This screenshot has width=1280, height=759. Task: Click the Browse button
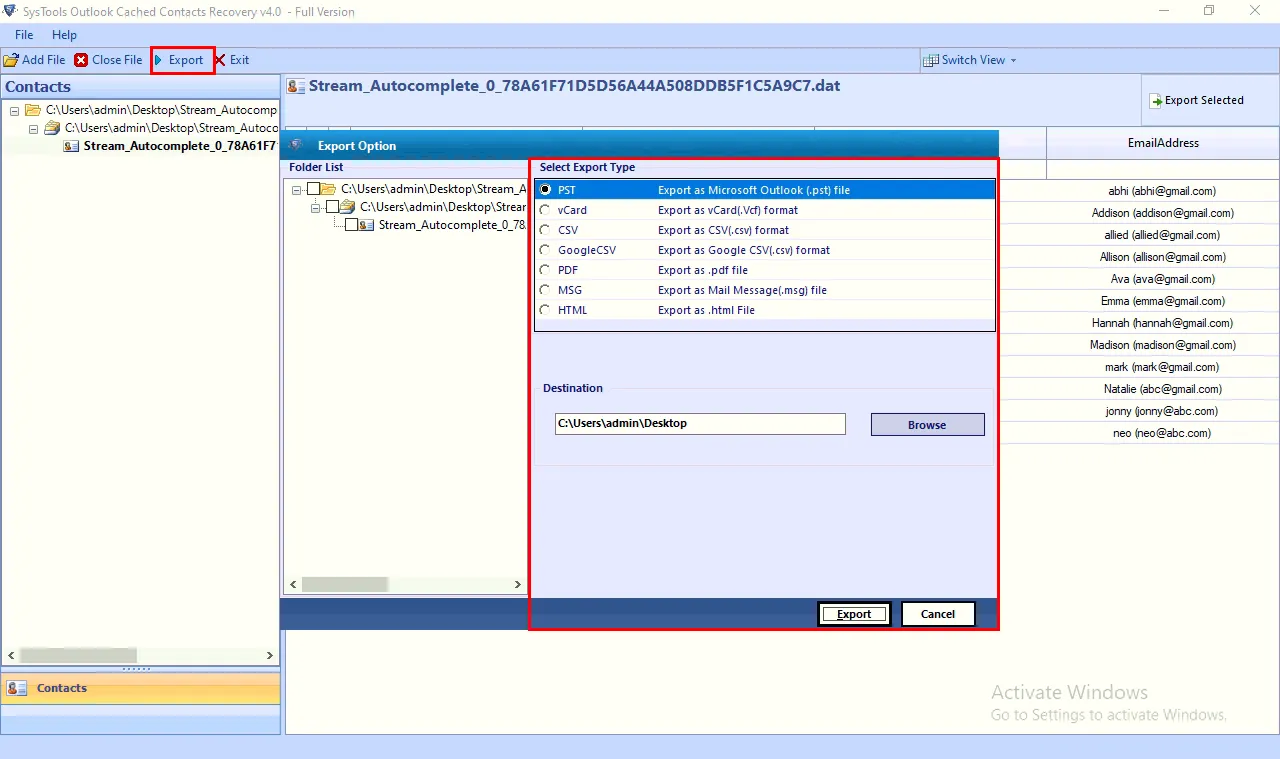(x=927, y=425)
